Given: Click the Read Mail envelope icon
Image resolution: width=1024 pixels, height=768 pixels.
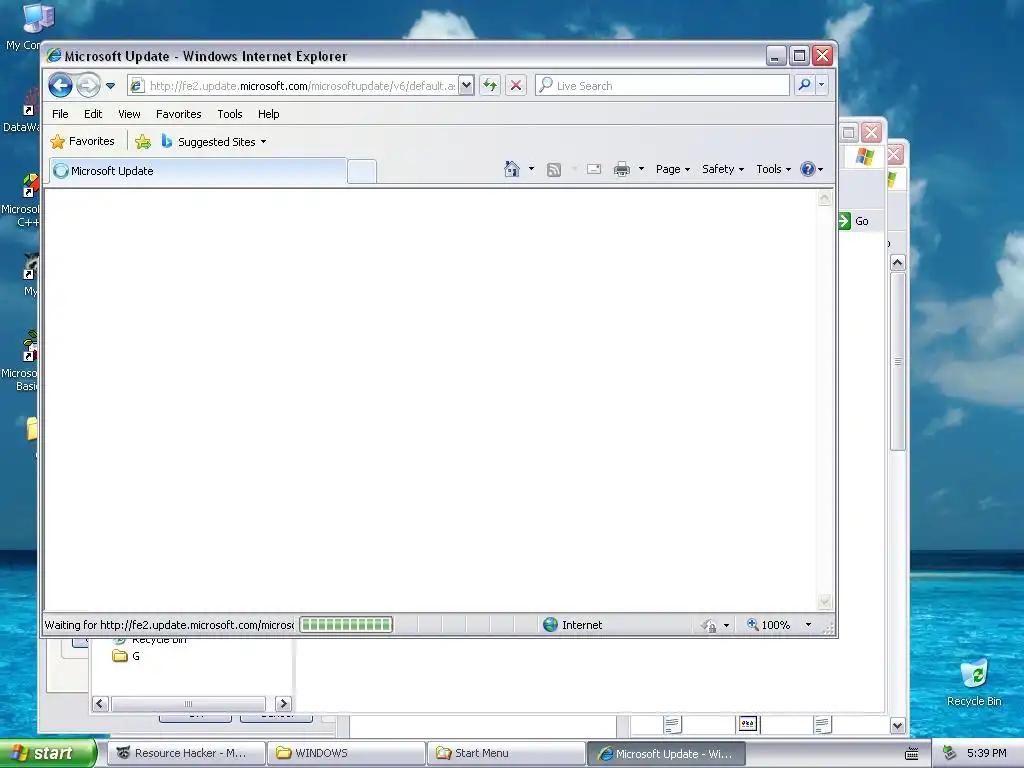Looking at the screenshot, I should [594, 169].
